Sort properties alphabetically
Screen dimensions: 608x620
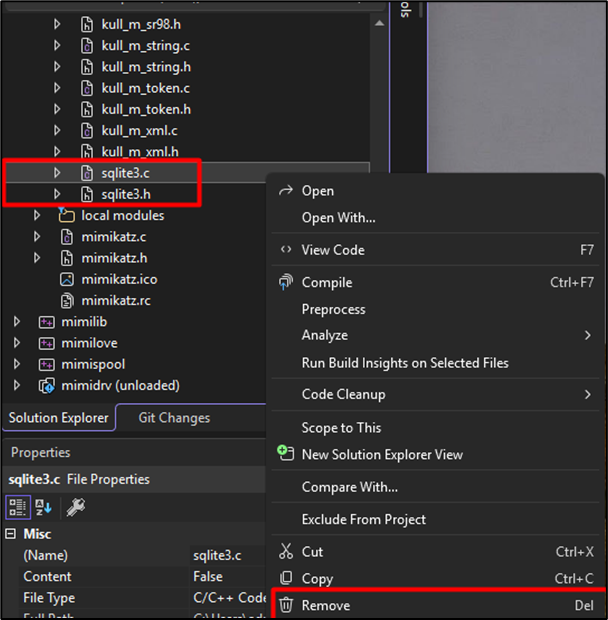[x=43, y=507]
